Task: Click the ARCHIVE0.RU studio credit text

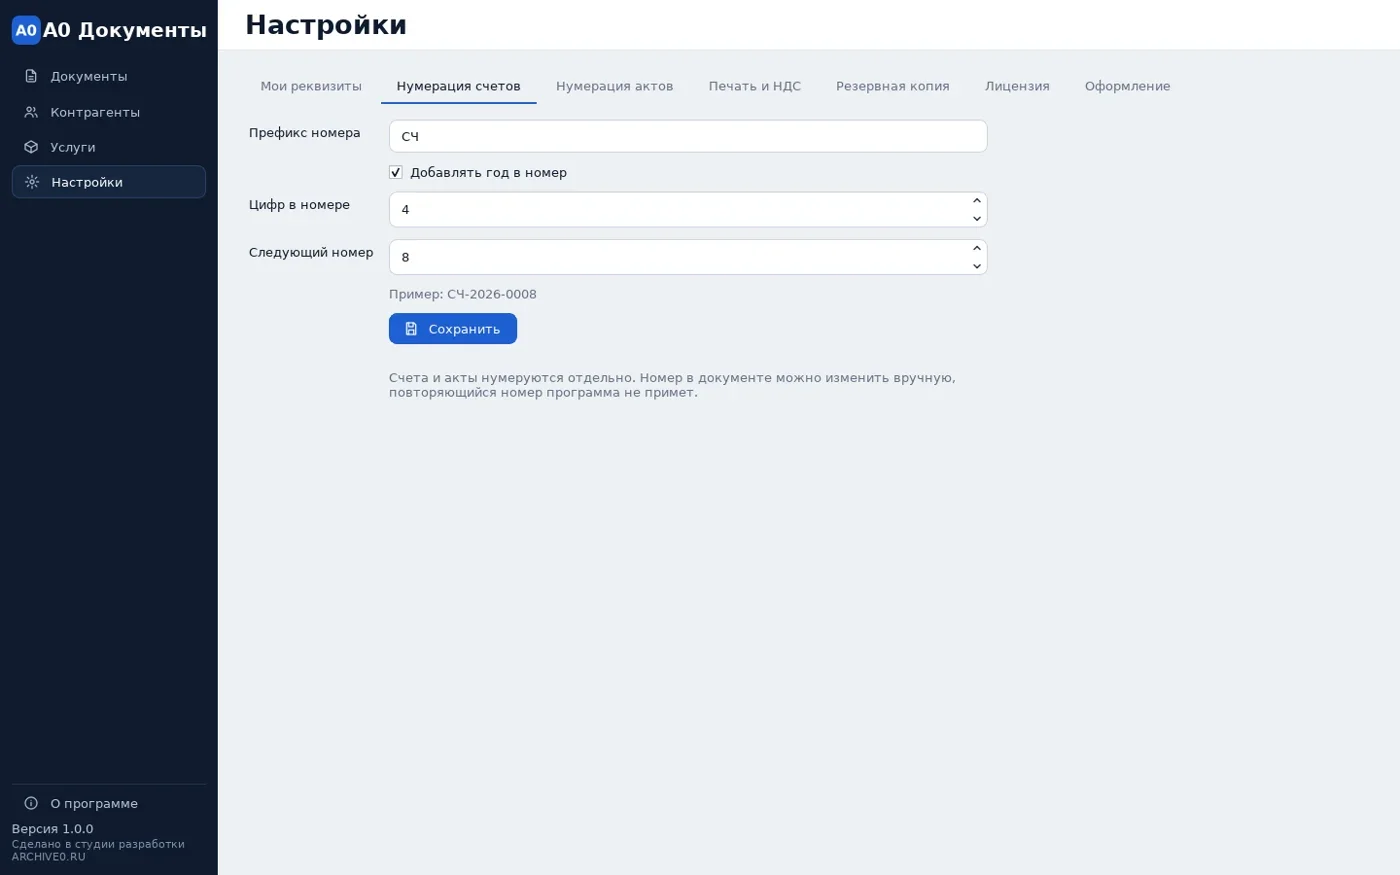Action: [49, 857]
